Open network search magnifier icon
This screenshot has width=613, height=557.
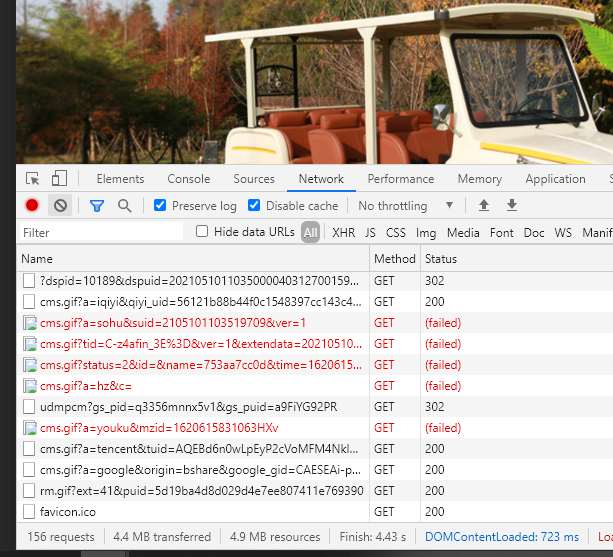point(125,206)
